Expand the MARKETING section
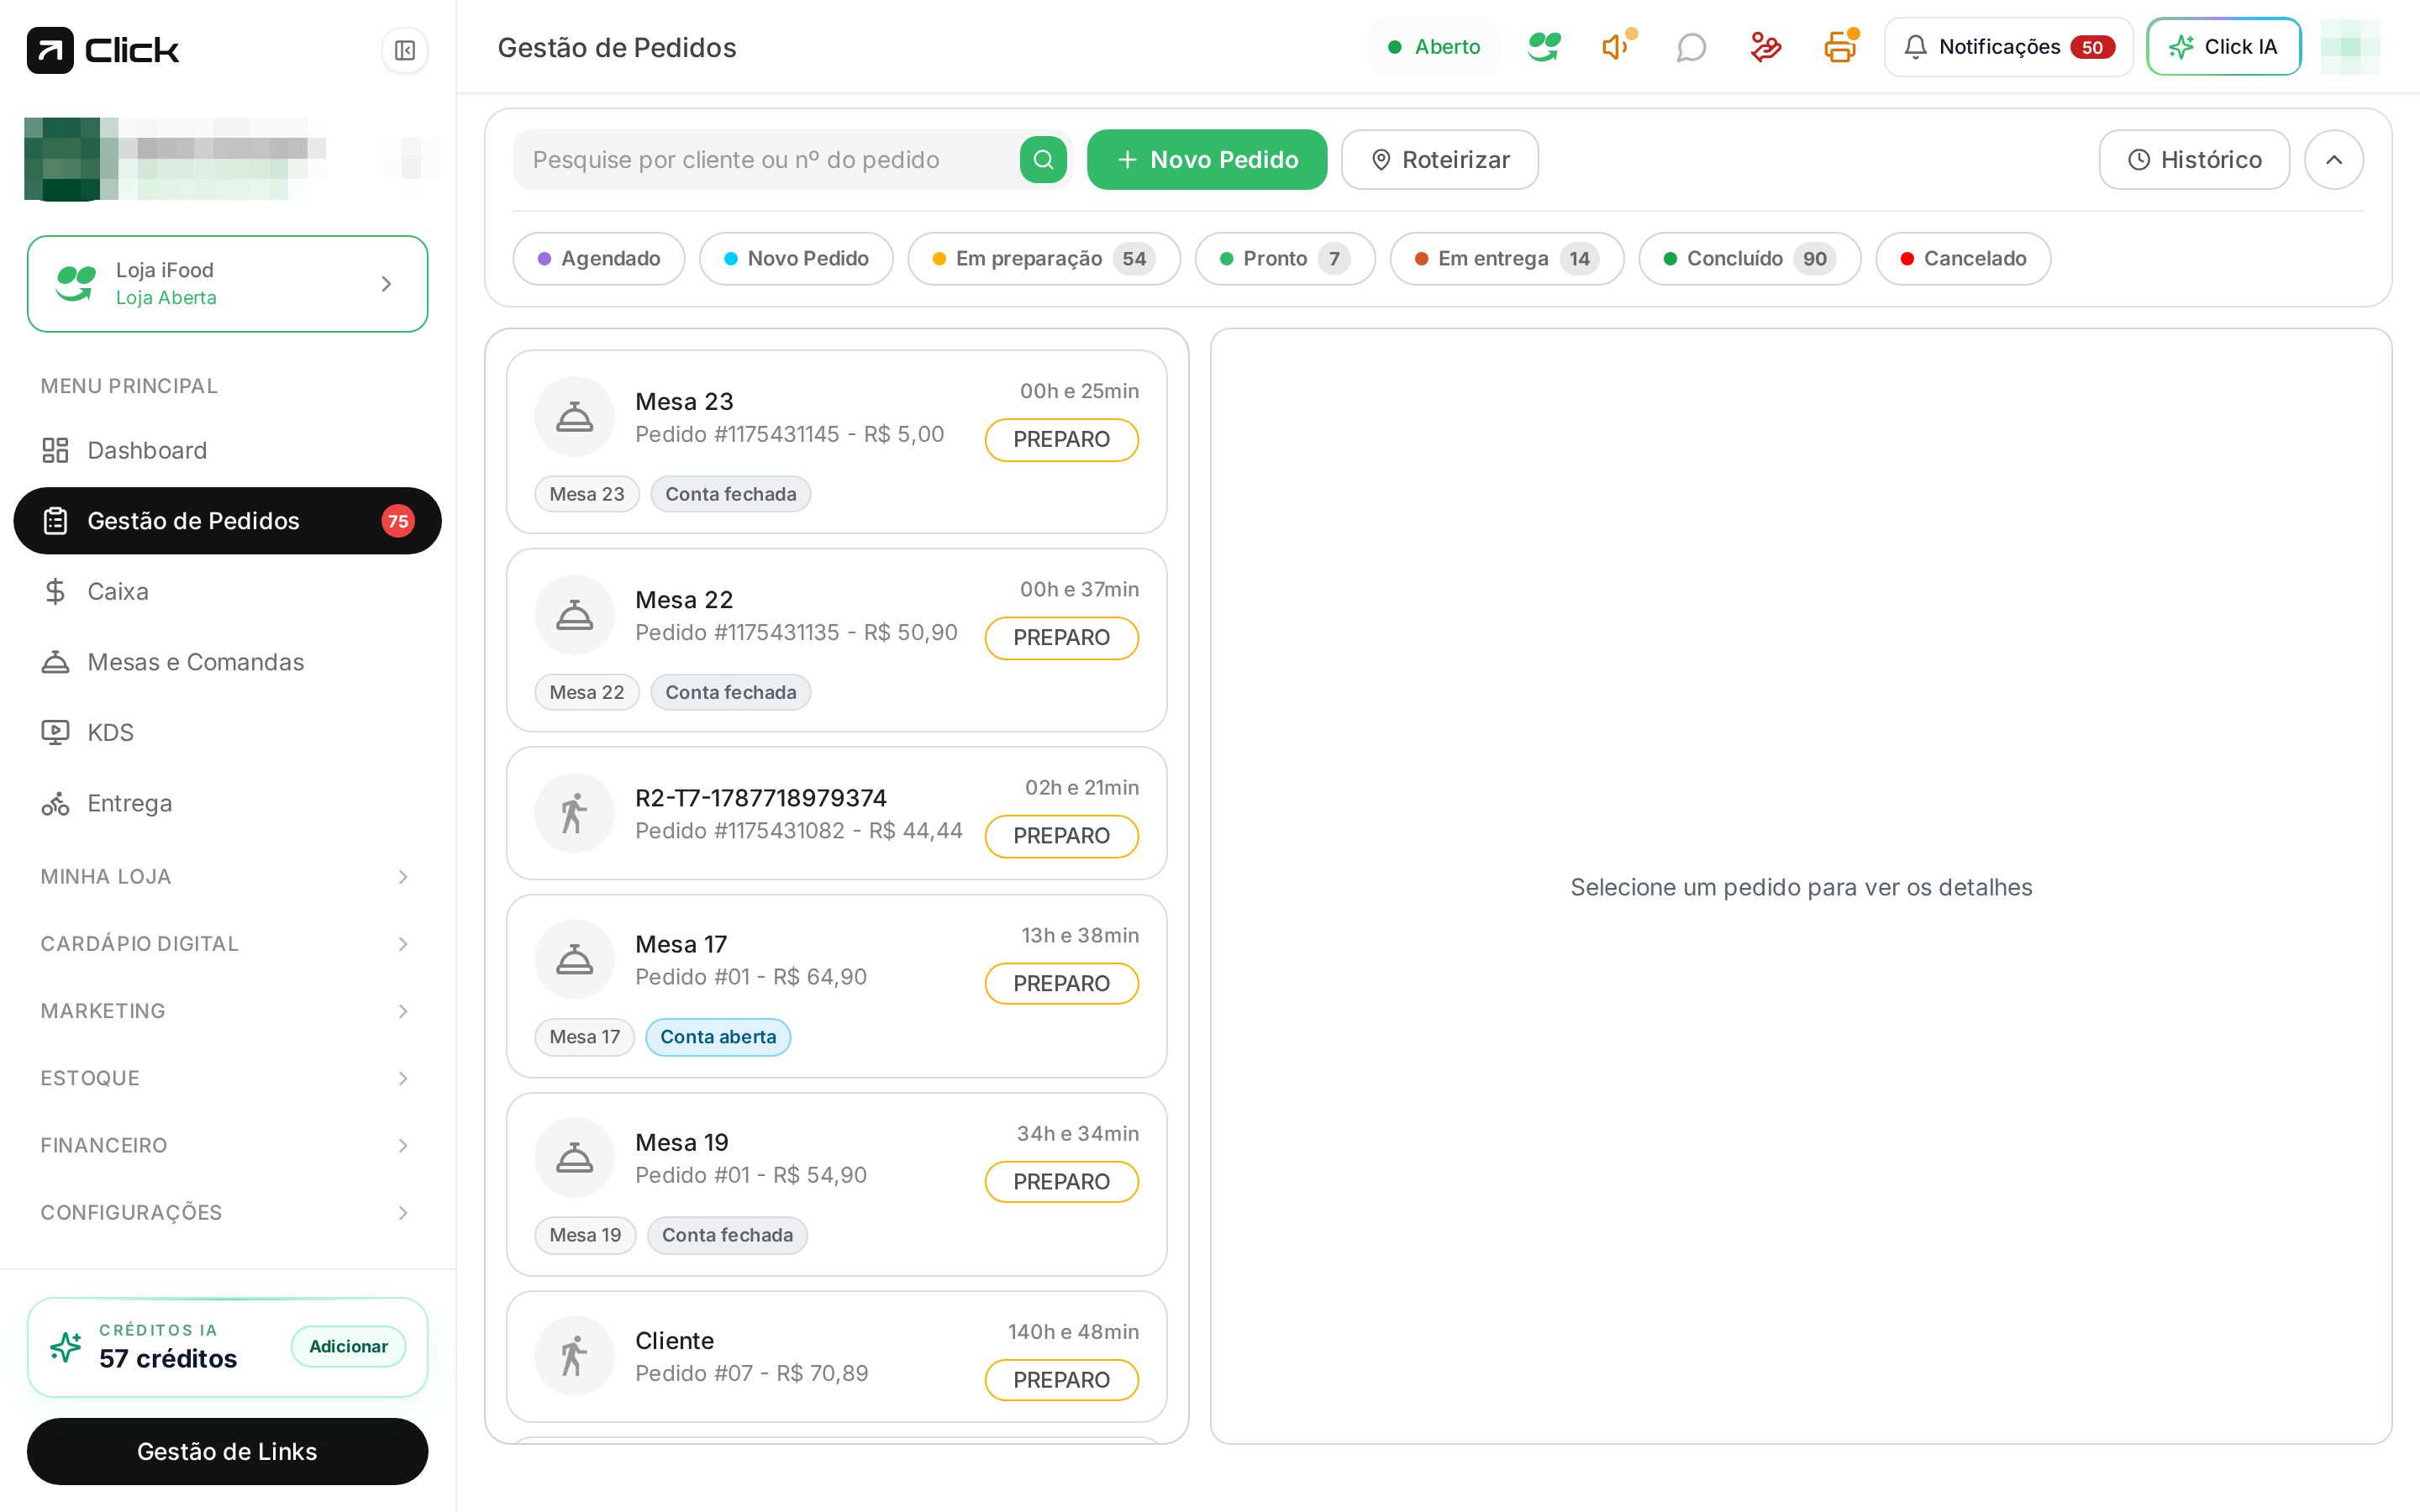The height and width of the screenshot is (1512, 2420). tap(227, 1011)
